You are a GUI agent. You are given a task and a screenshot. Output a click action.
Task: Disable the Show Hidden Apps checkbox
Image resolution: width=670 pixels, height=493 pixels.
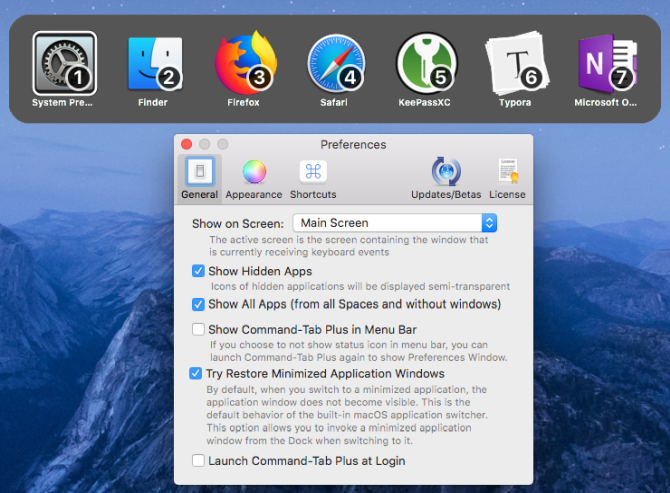[x=198, y=271]
